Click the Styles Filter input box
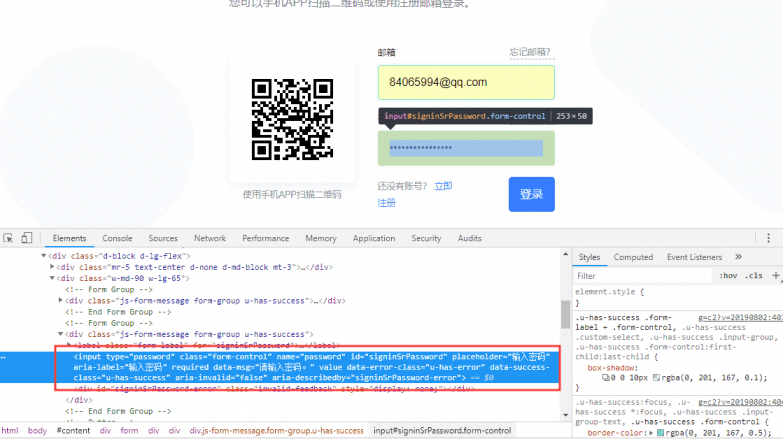The image size is (783, 439). (x=643, y=276)
